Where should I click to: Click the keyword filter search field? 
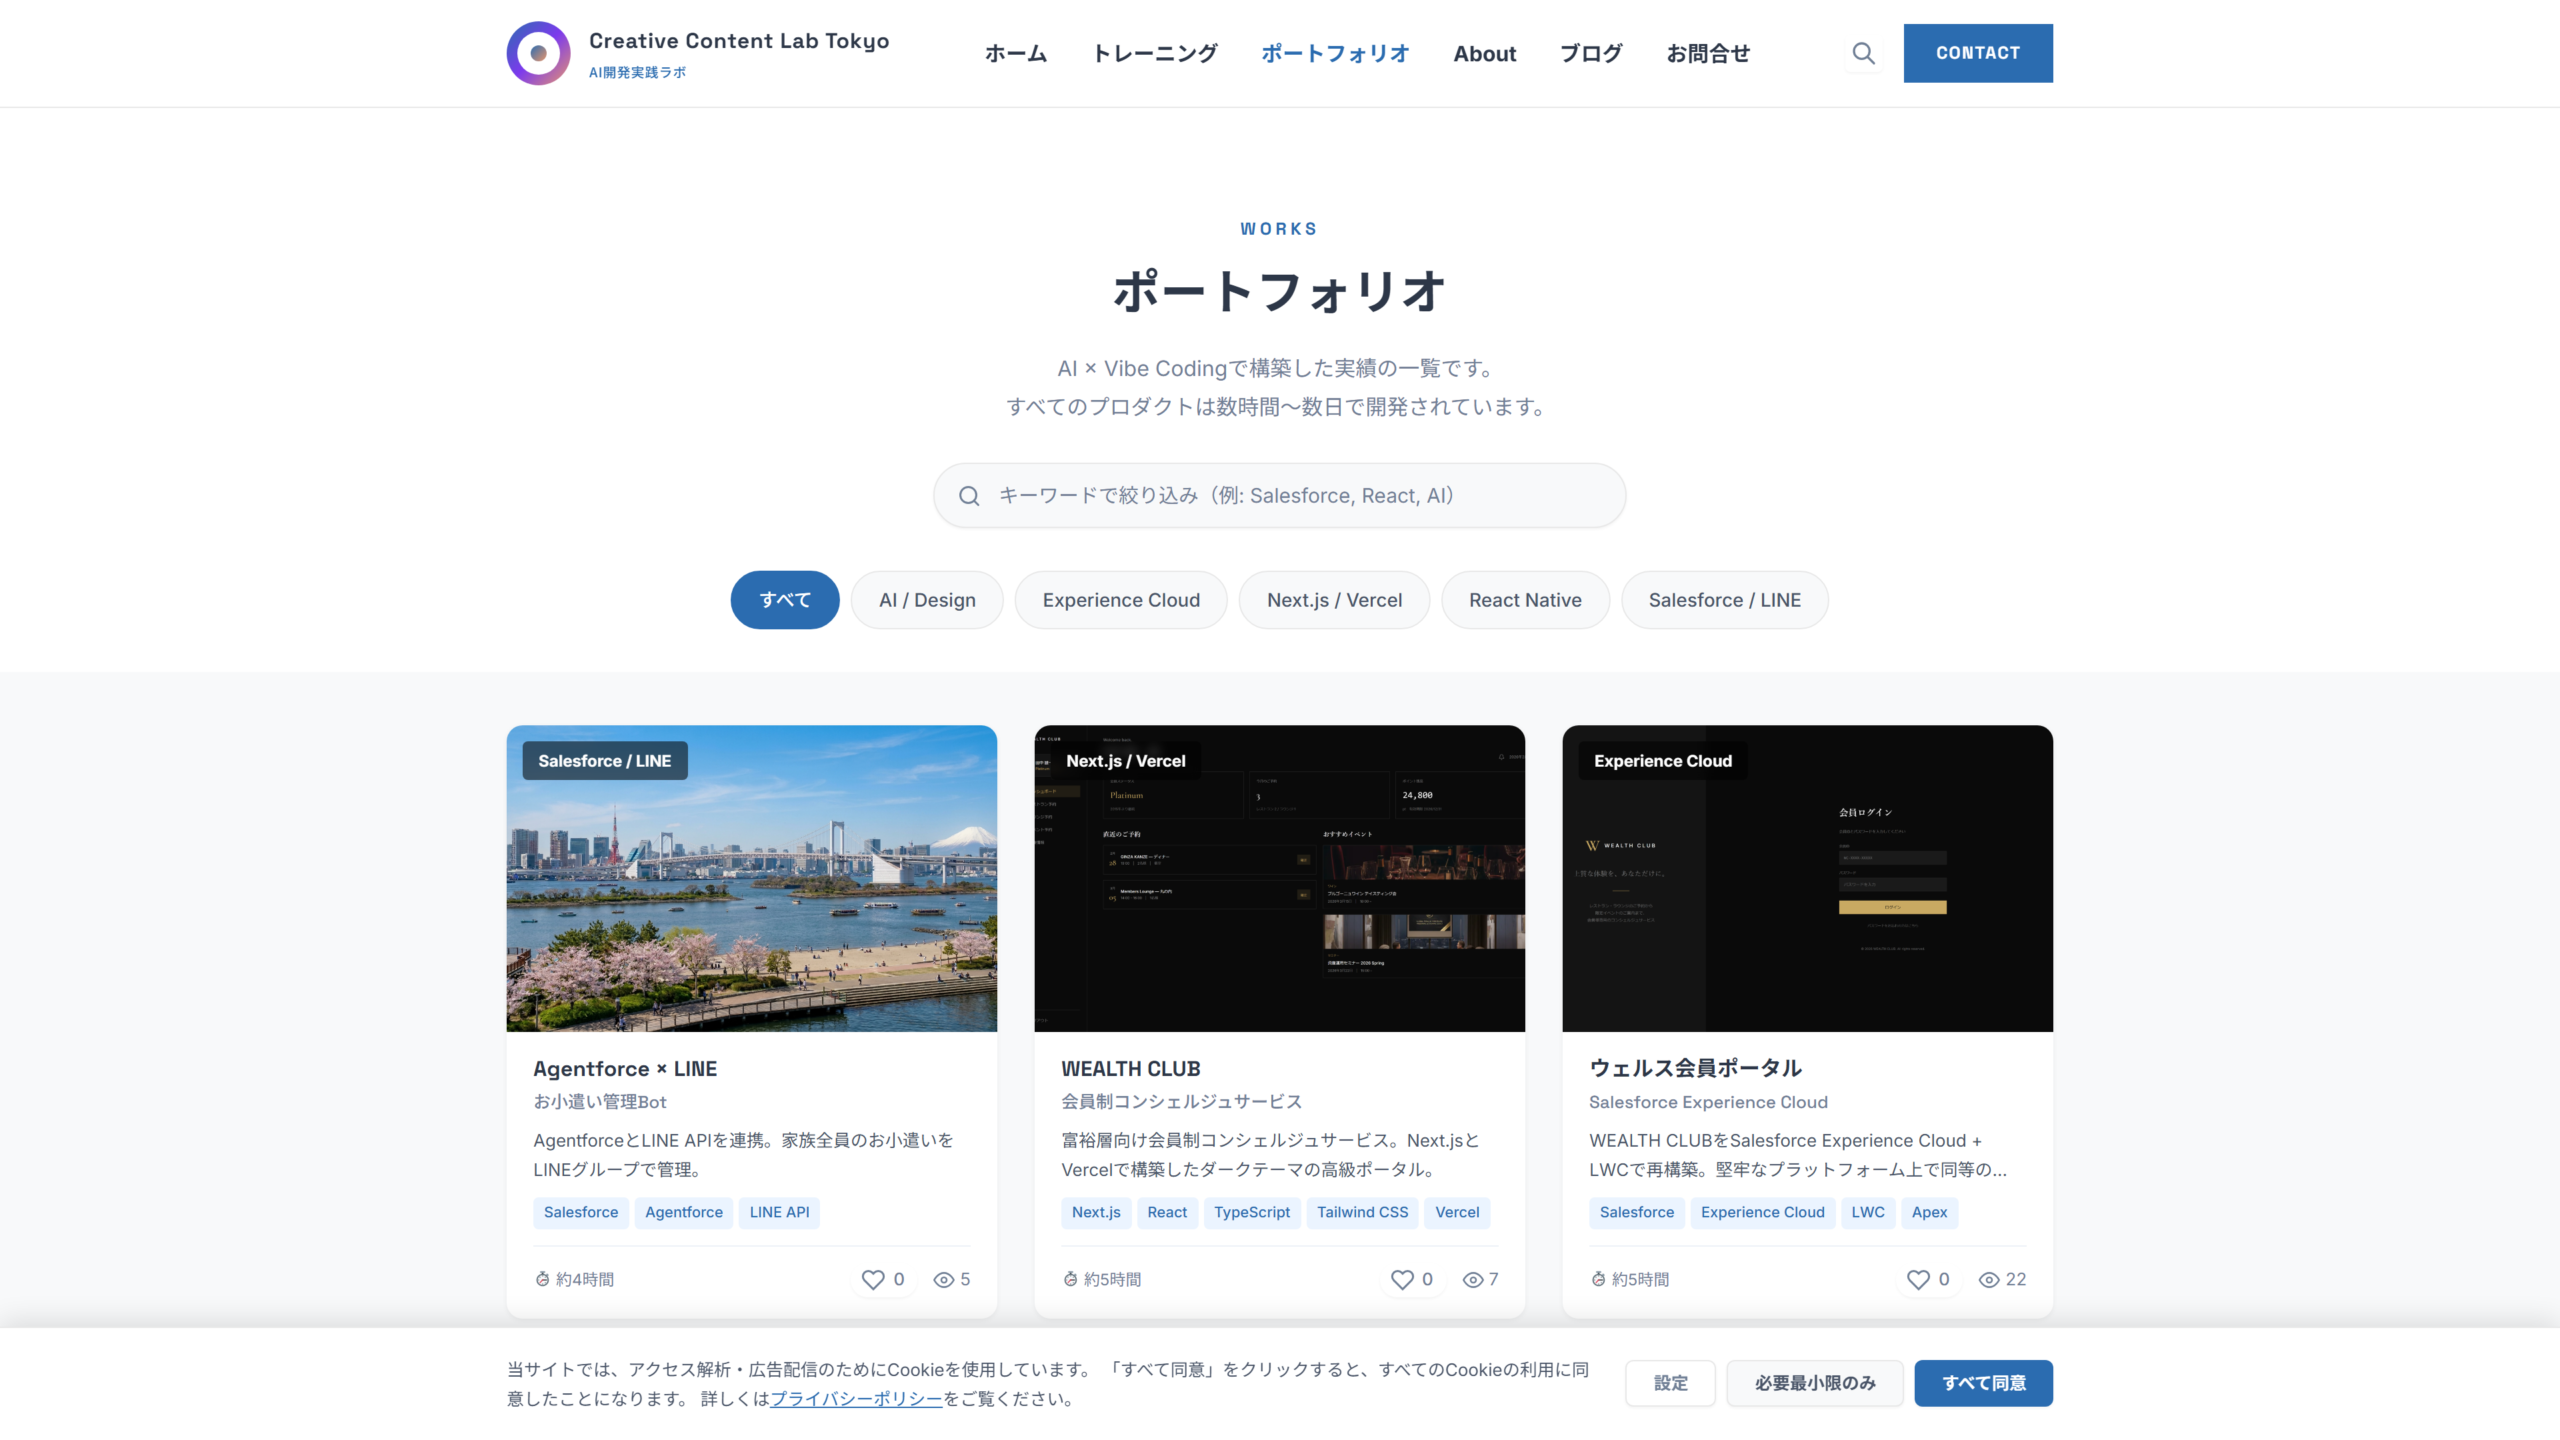1279,496
